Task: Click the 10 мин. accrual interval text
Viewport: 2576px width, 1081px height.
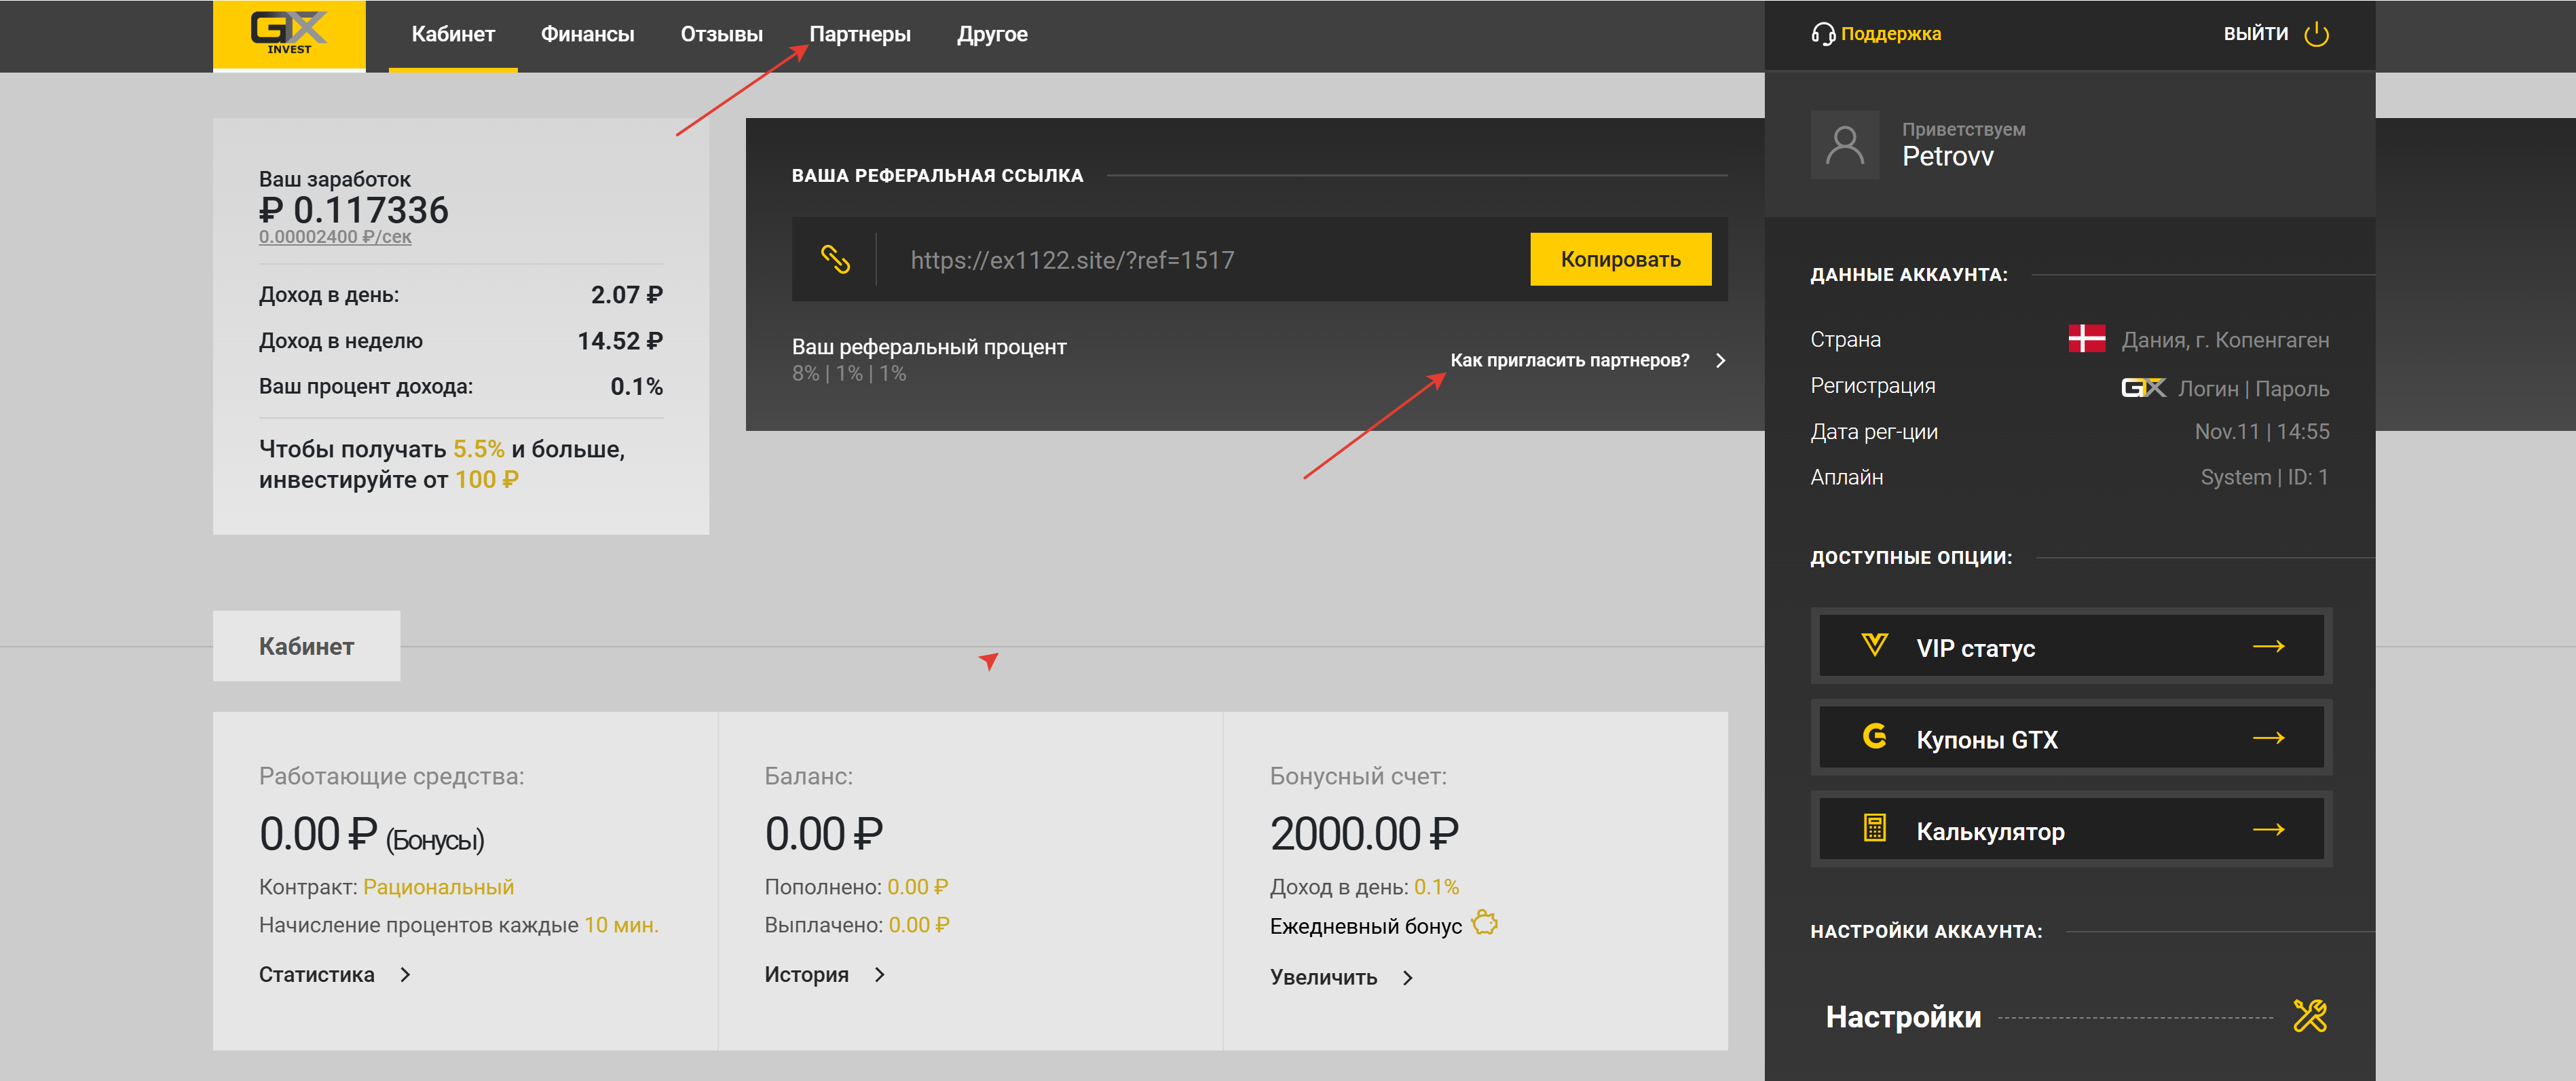Action: [621, 925]
